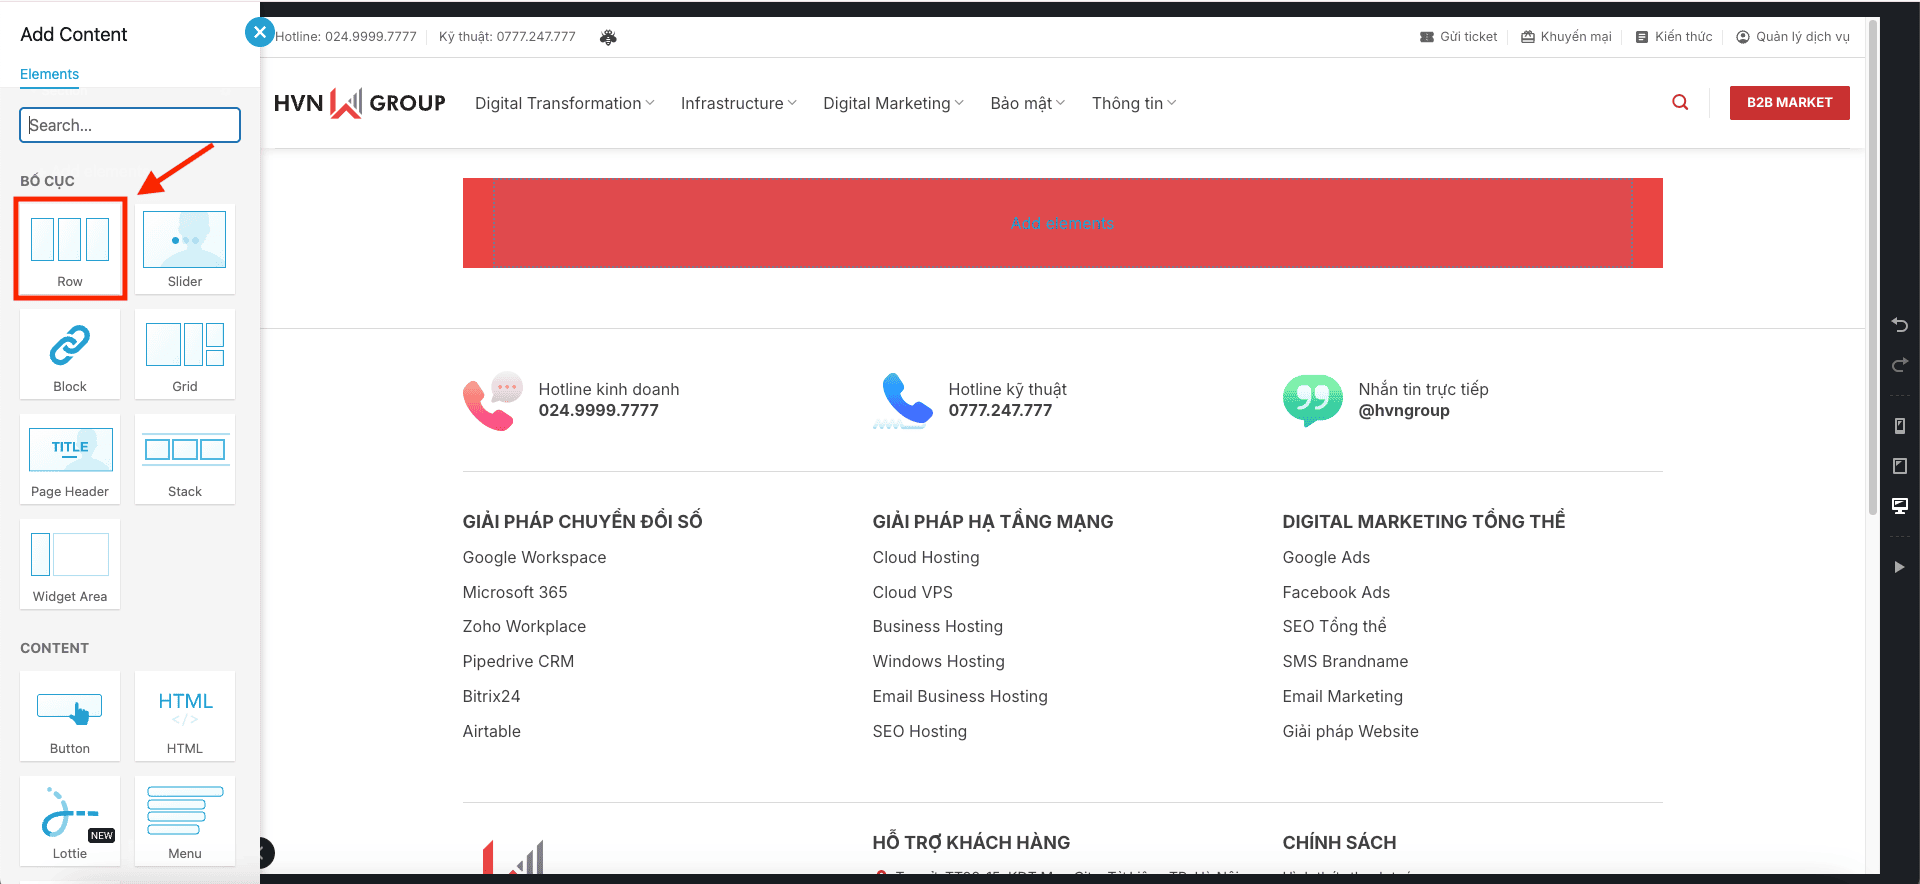The height and width of the screenshot is (884, 1920).
Task: Choose the Block element
Action: click(70, 354)
